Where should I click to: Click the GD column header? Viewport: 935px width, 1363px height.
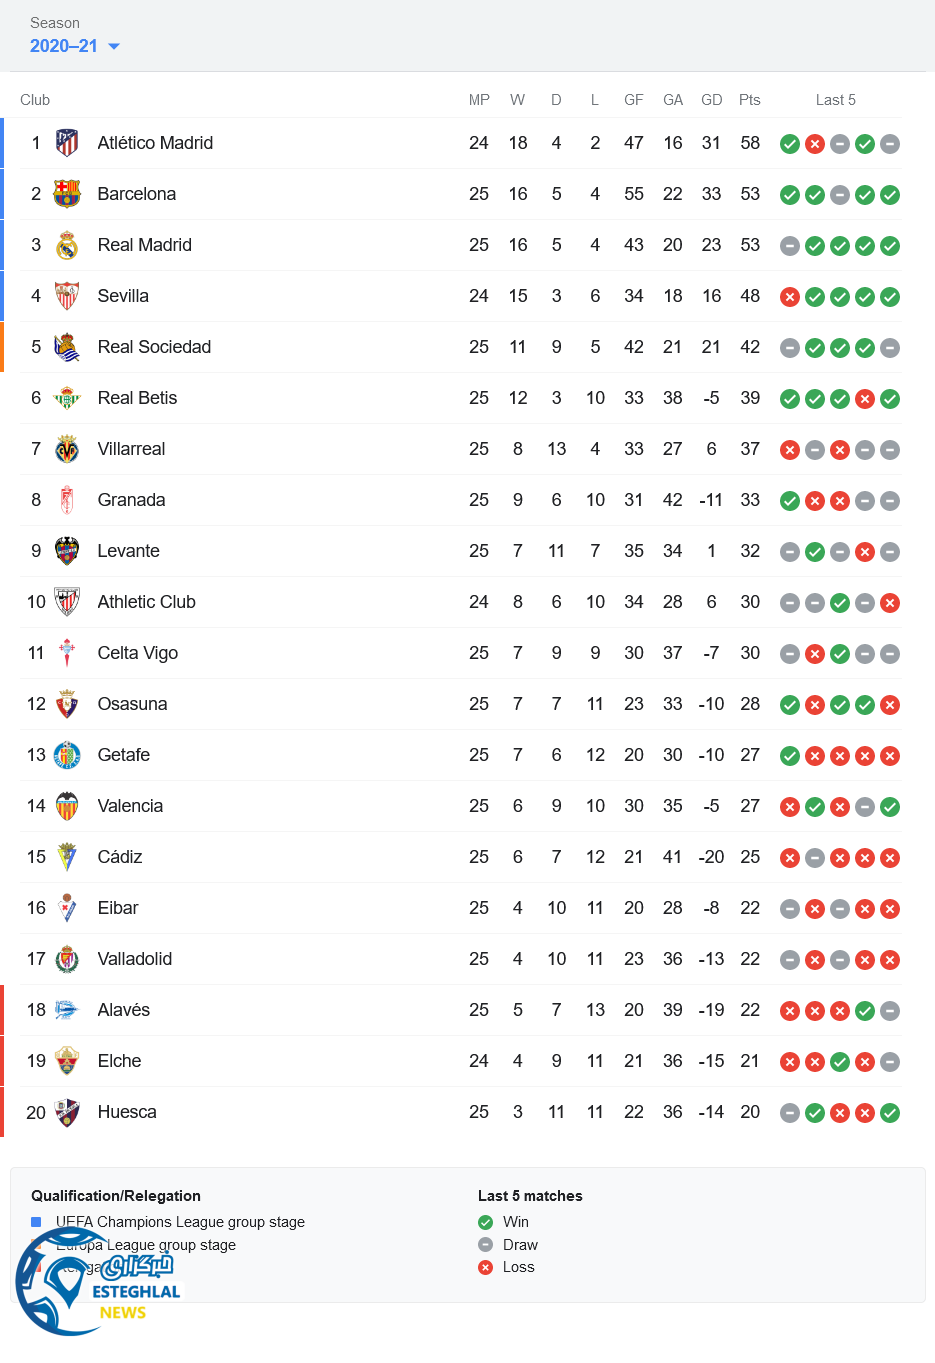711,100
